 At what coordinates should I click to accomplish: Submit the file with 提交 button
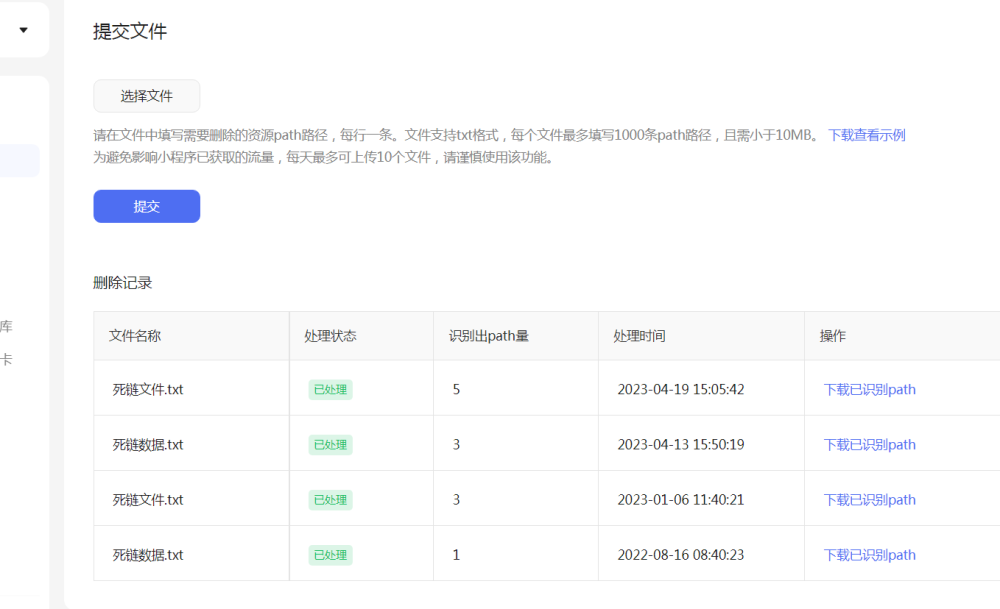pos(147,206)
